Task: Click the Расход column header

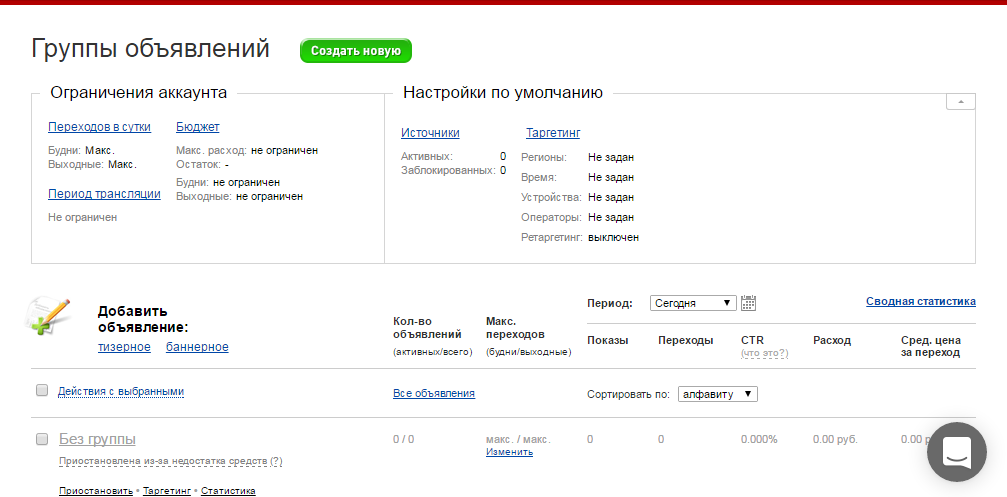Action: tap(832, 340)
